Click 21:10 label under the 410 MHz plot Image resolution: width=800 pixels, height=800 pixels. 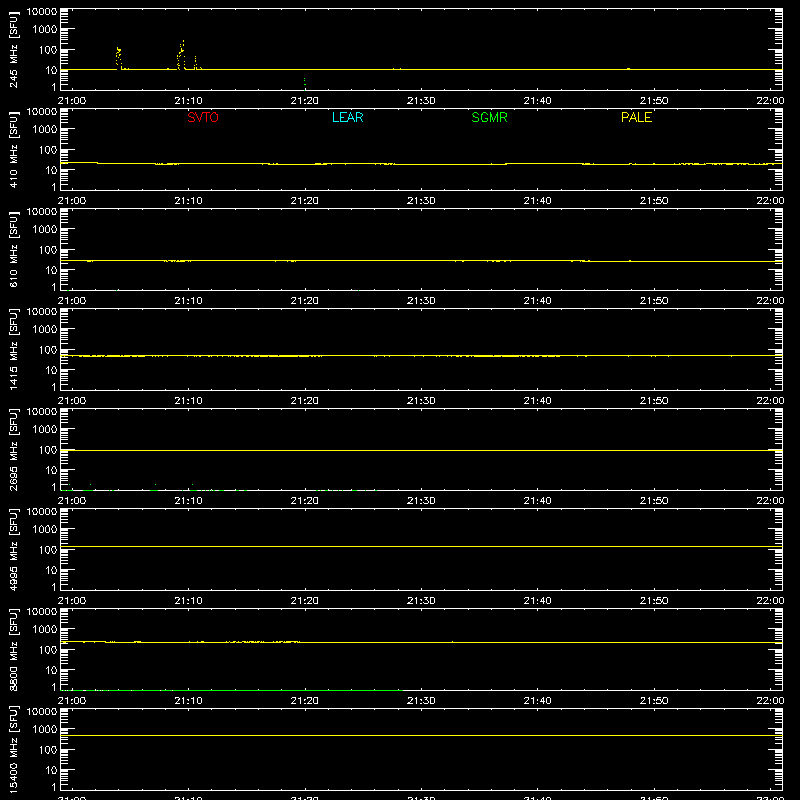pyautogui.click(x=188, y=201)
